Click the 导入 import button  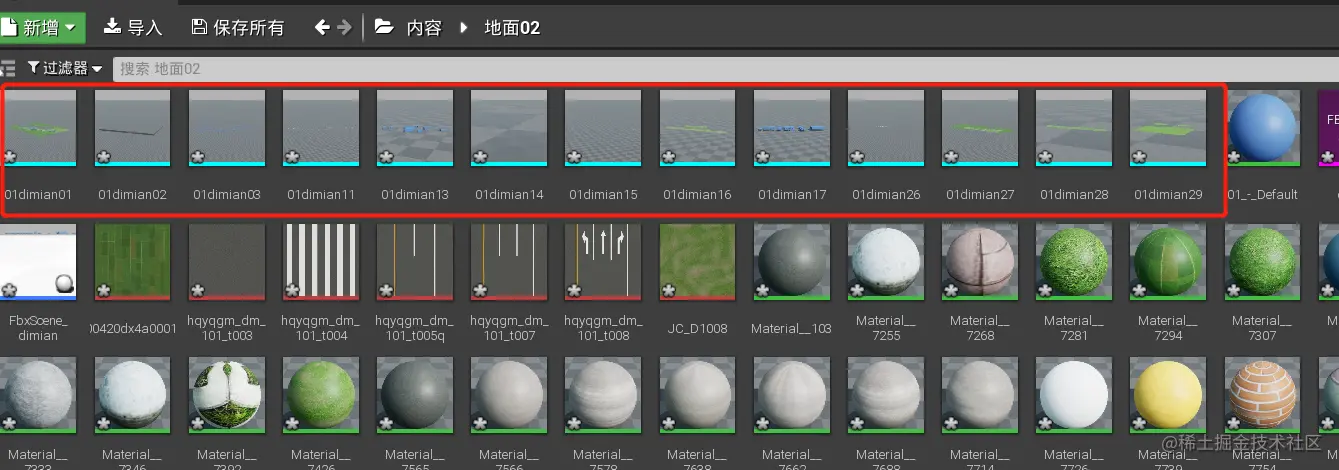[133, 27]
